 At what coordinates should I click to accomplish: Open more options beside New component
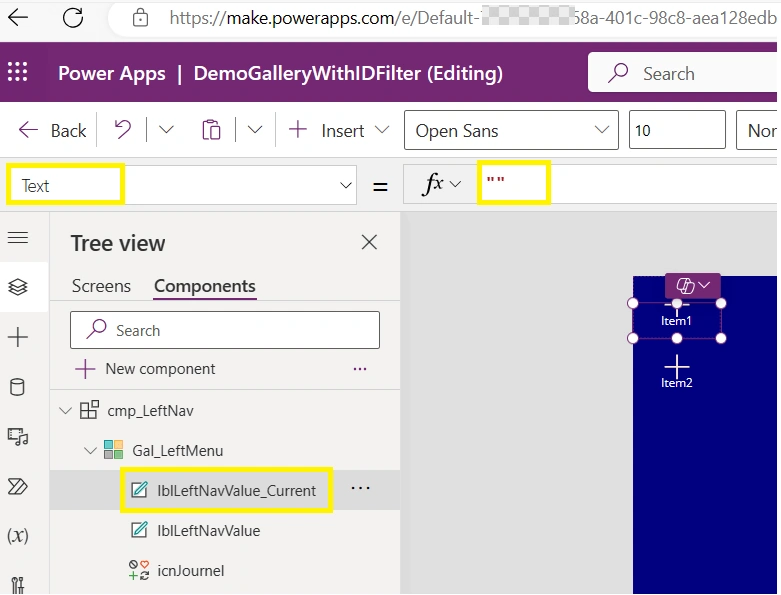(x=360, y=369)
